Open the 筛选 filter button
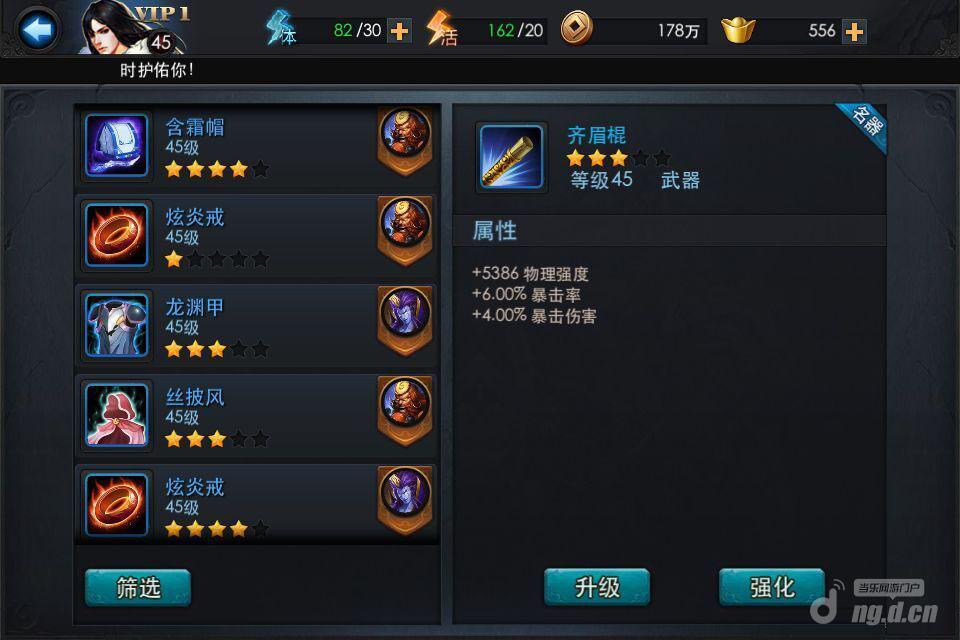This screenshot has width=960, height=640. pyautogui.click(x=138, y=587)
